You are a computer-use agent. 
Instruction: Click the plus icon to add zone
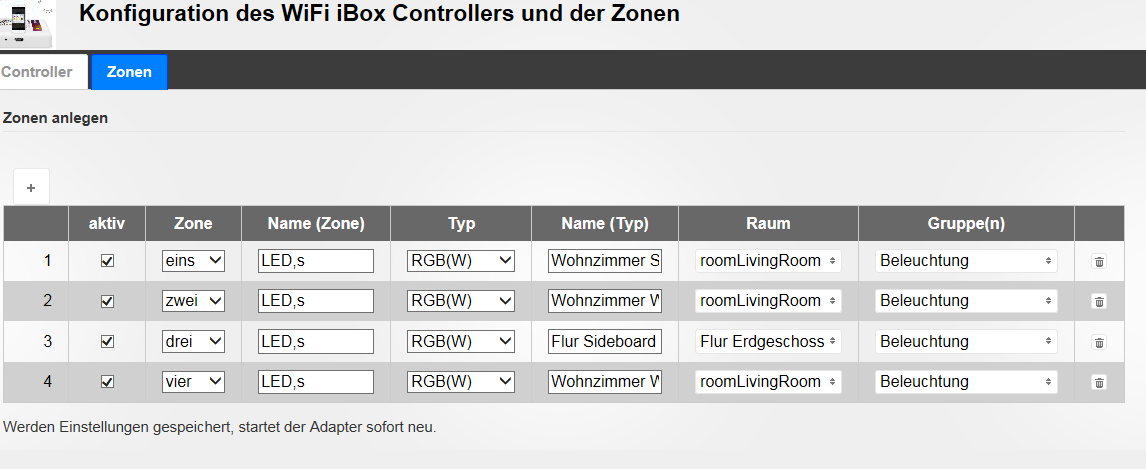pos(31,187)
